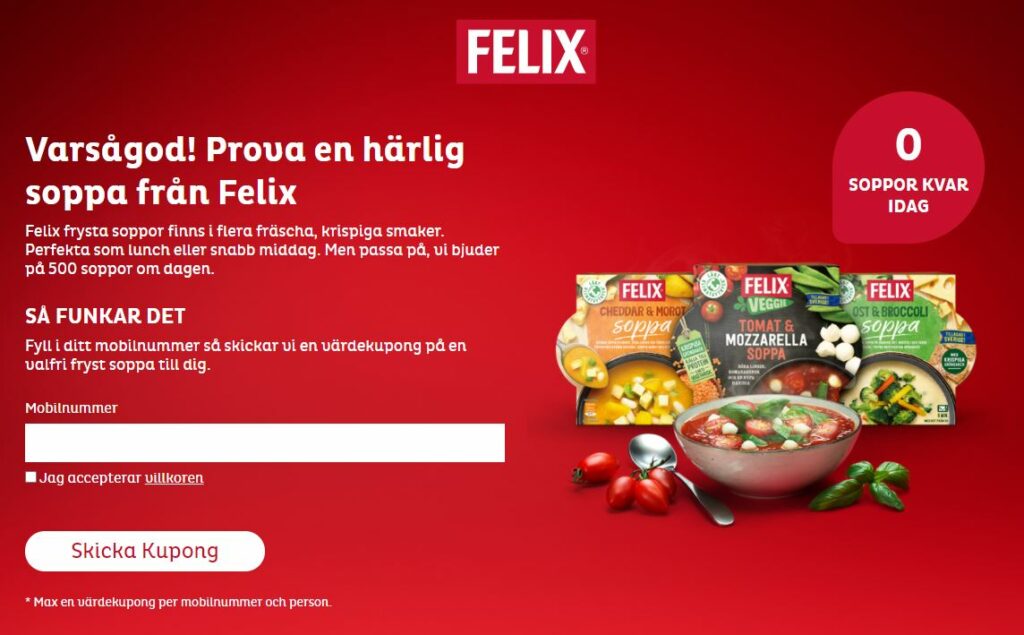This screenshot has height=635, width=1024.
Task: Click the SÅ FUNKAR DET heading
Action: [x=105, y=316]
